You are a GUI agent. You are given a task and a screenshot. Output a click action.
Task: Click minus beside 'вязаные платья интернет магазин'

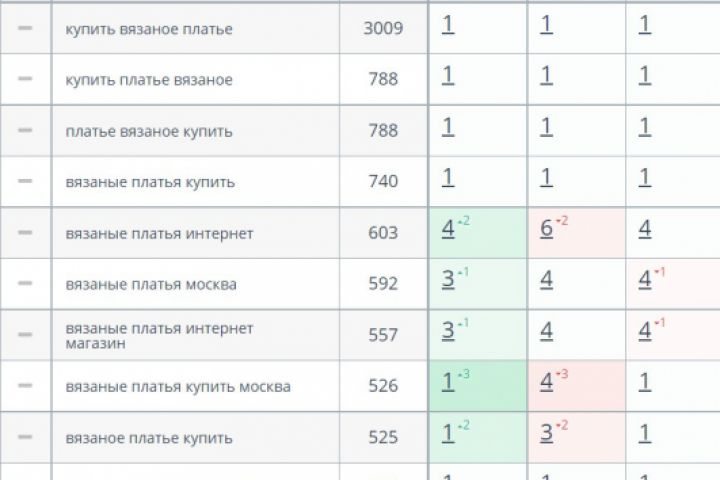click(25, 335)
